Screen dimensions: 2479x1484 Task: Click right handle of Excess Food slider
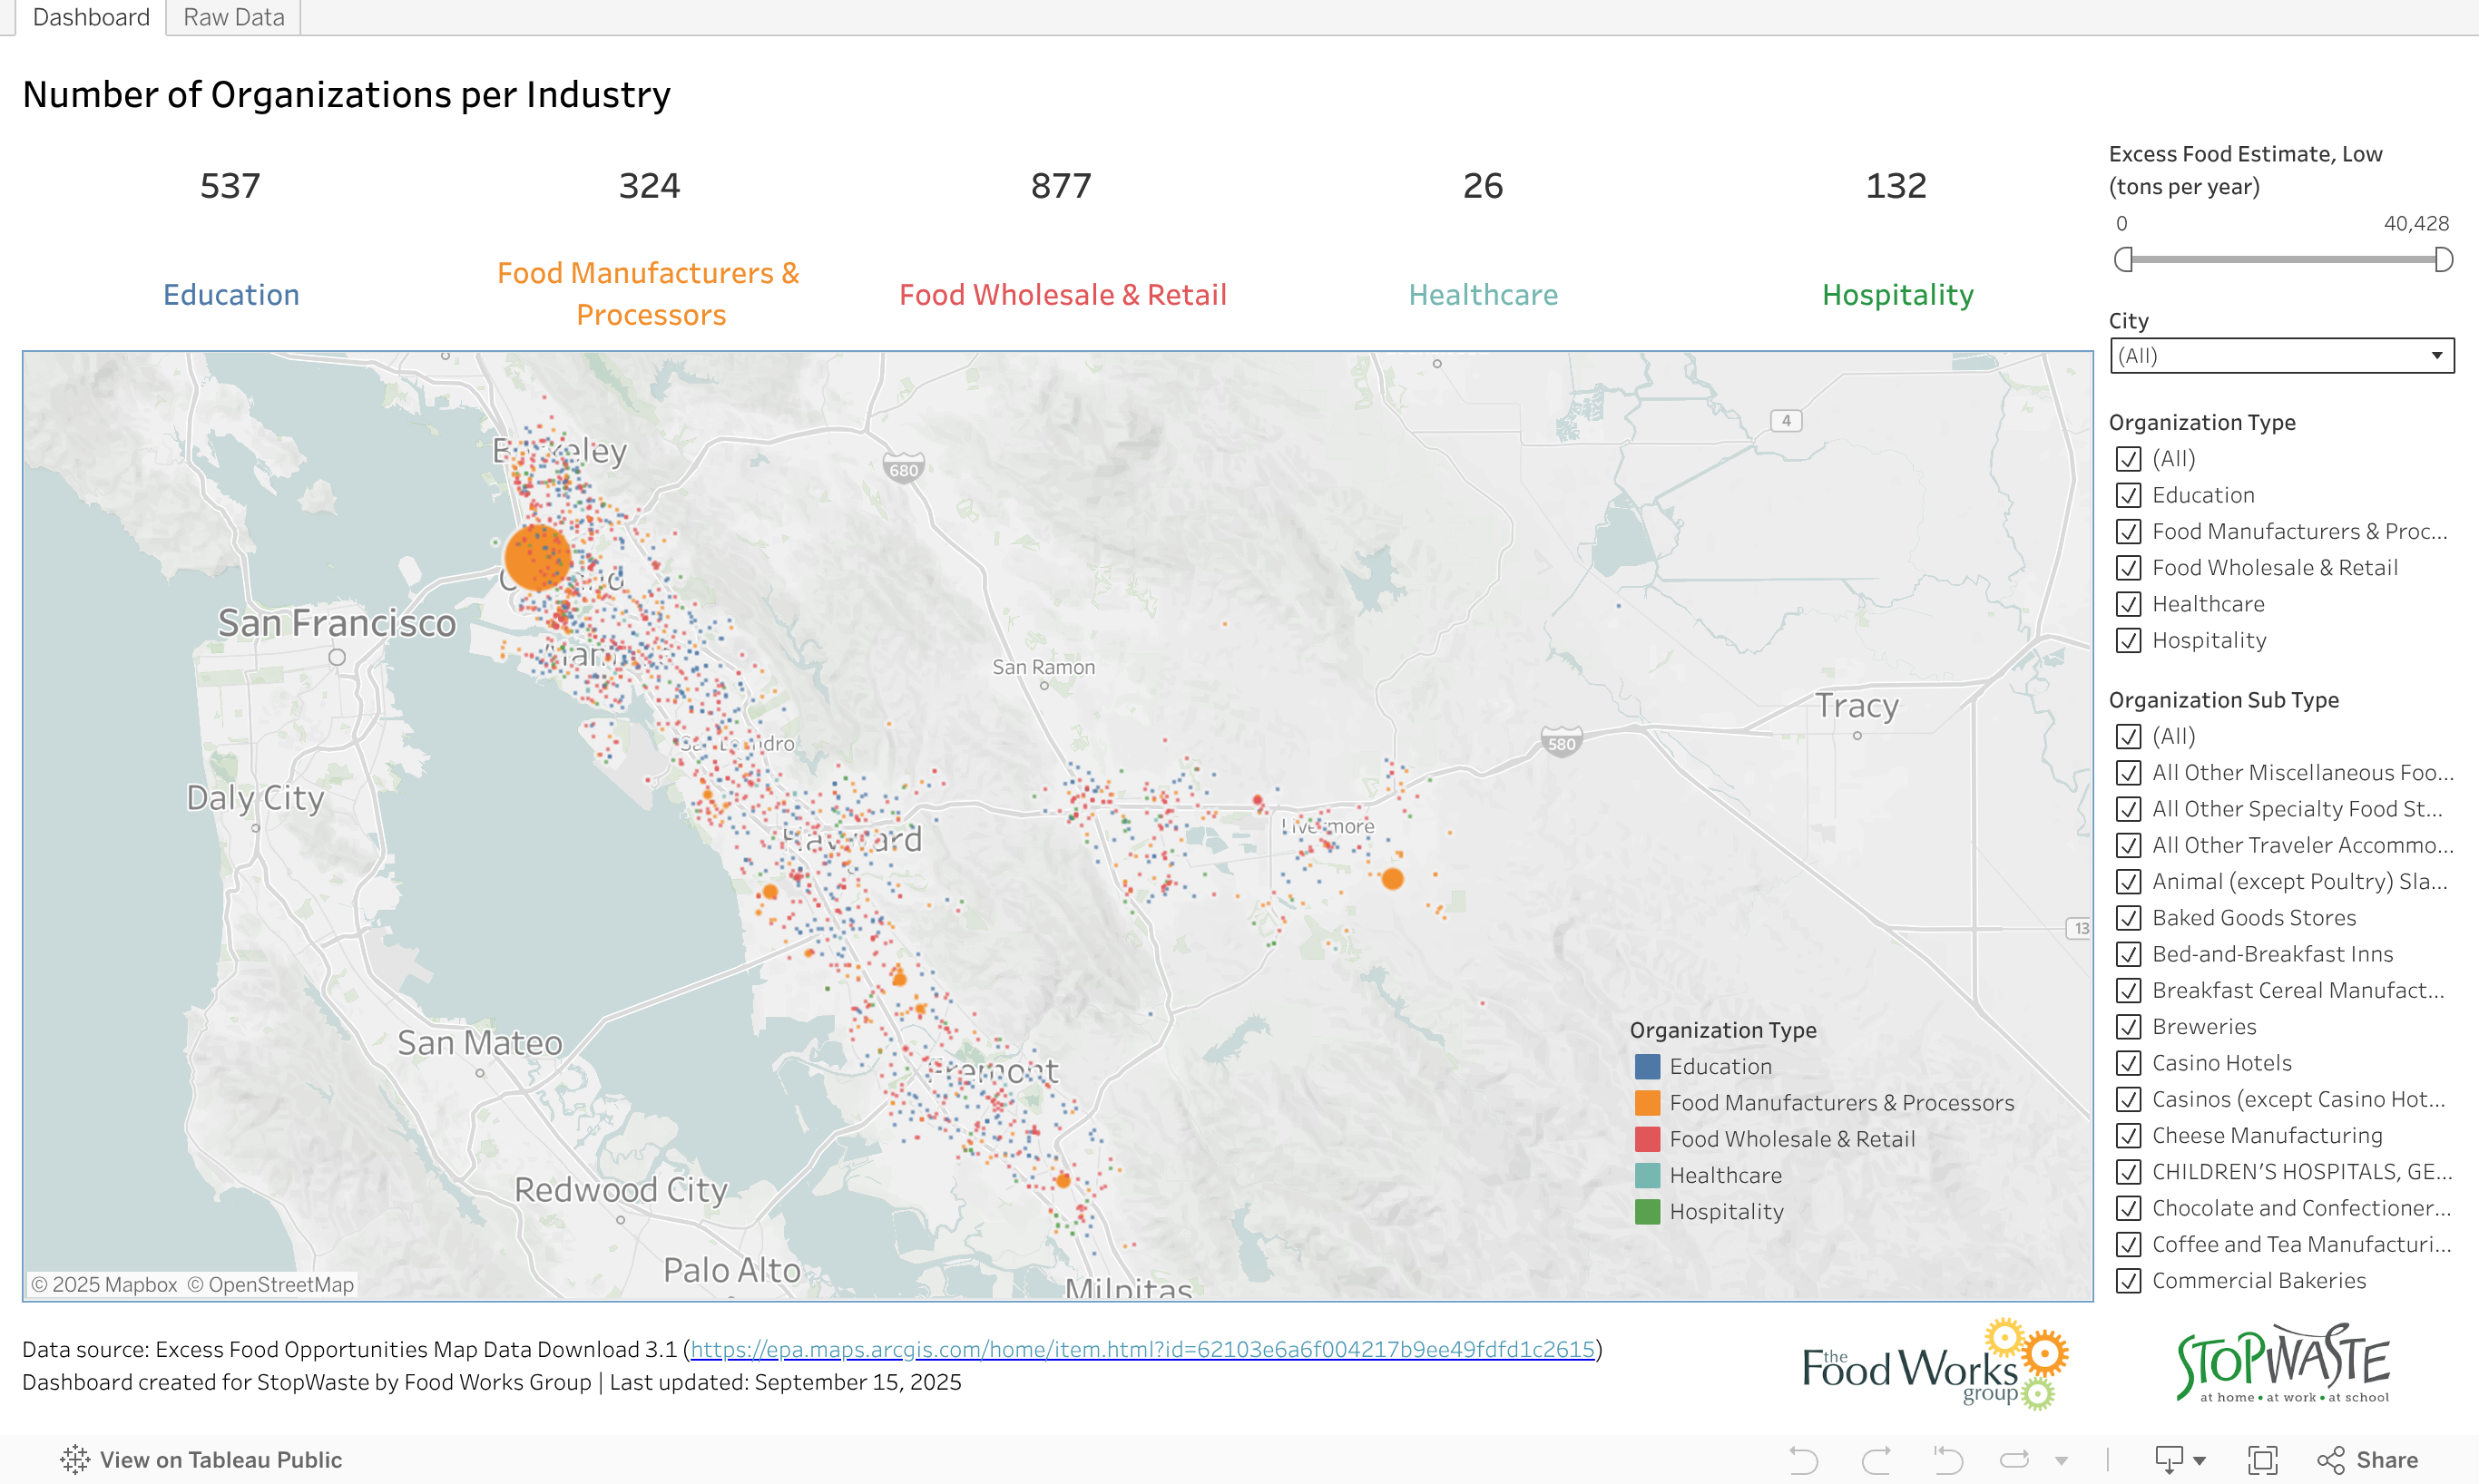pos(2443,260)
